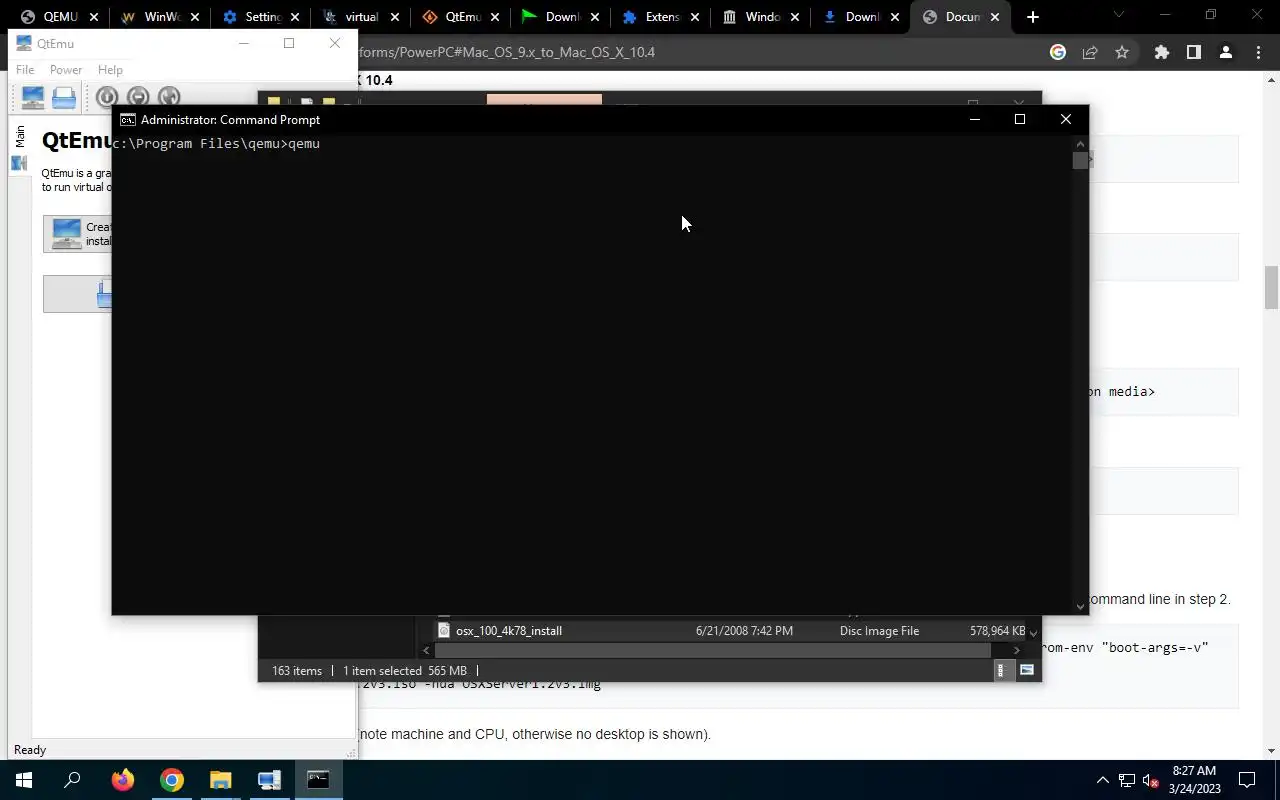The width and height of the screenshot is (1280, 800).
Task: Click QtEmu open machine toolbar icon
Action: pos(64,97)
